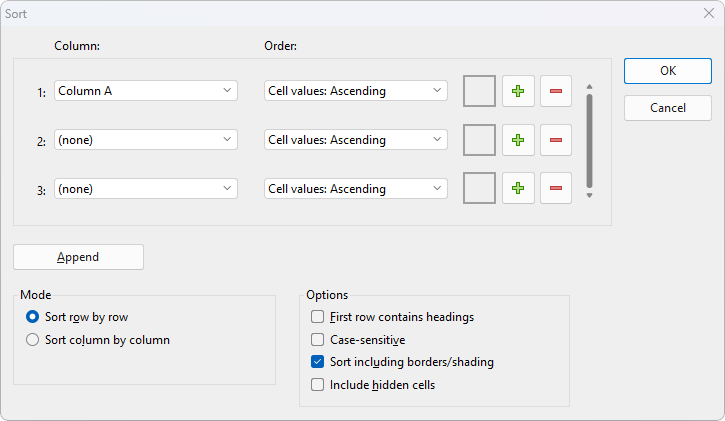Open the row 3 Order dropdown
725x421 pixels.
point(356,189)
